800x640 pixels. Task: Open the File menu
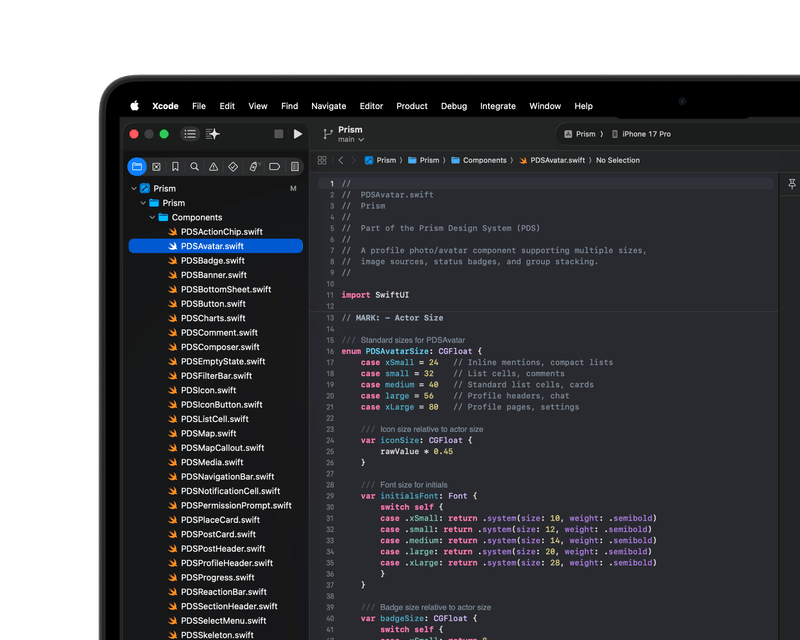[199, 106]
